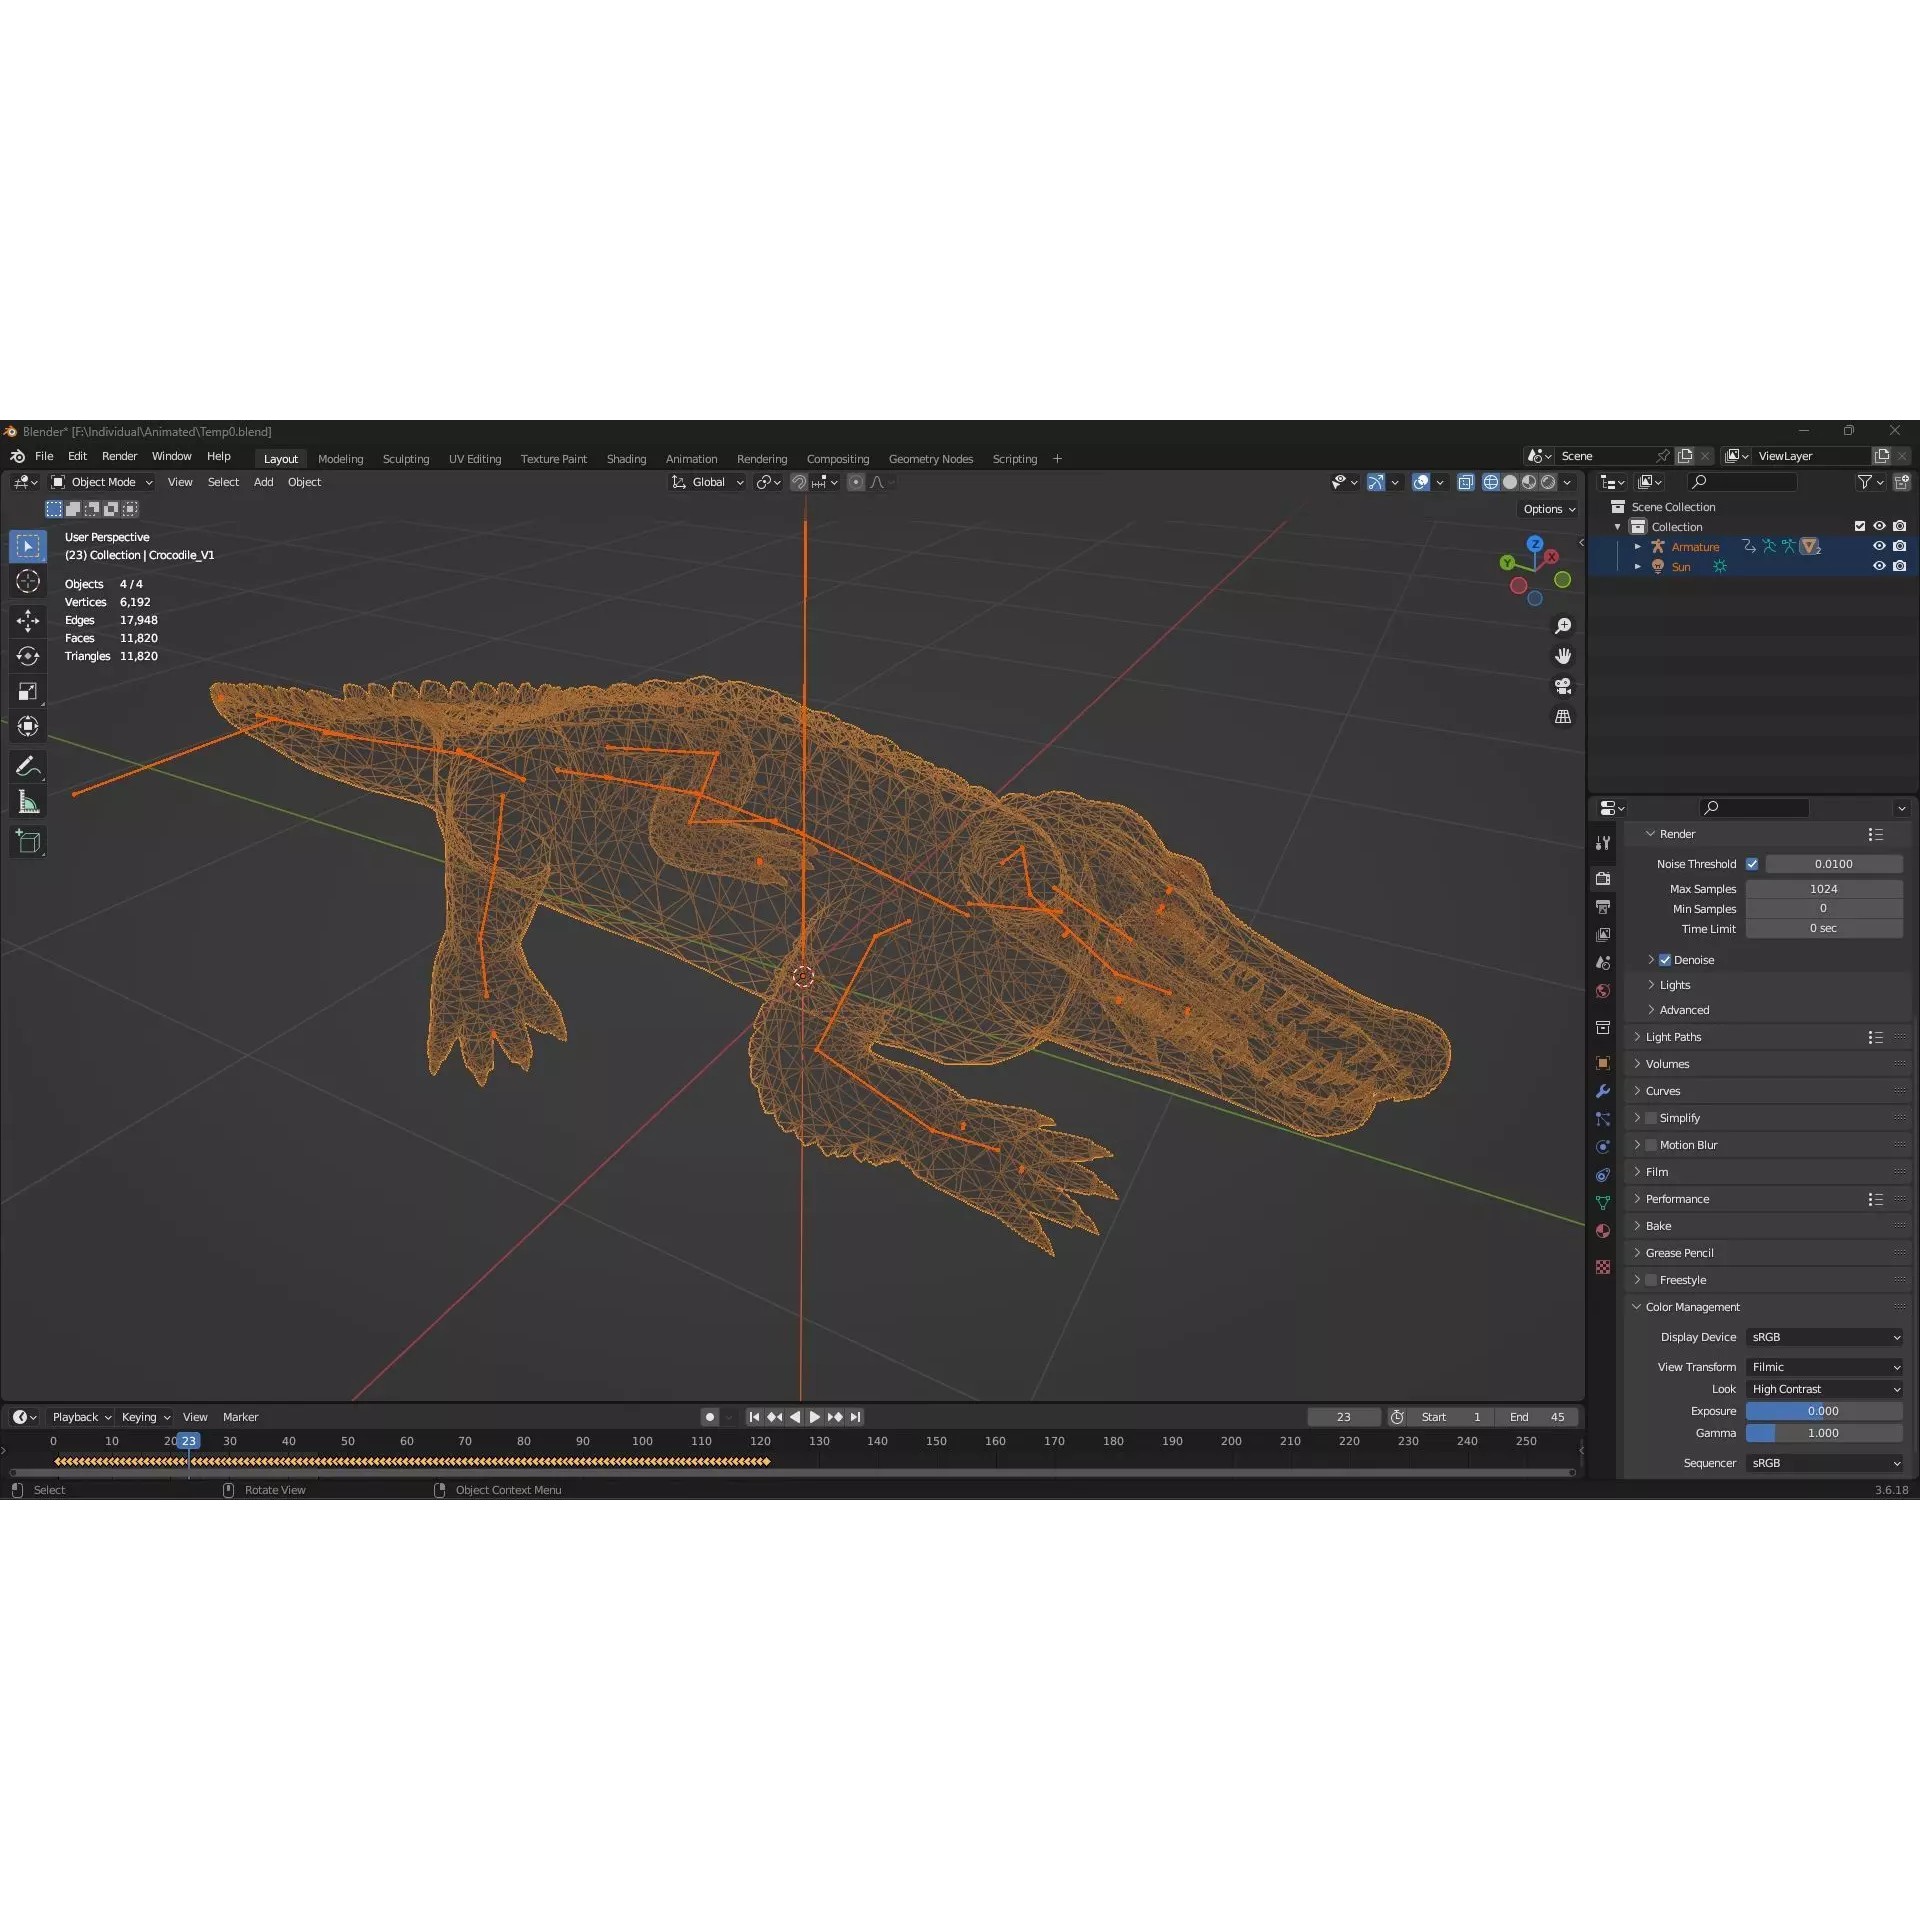The height and width of the screenshot is (1920, 1920).
Task: Click the Options button in viewport header
Action: [x=1547, y=509]
